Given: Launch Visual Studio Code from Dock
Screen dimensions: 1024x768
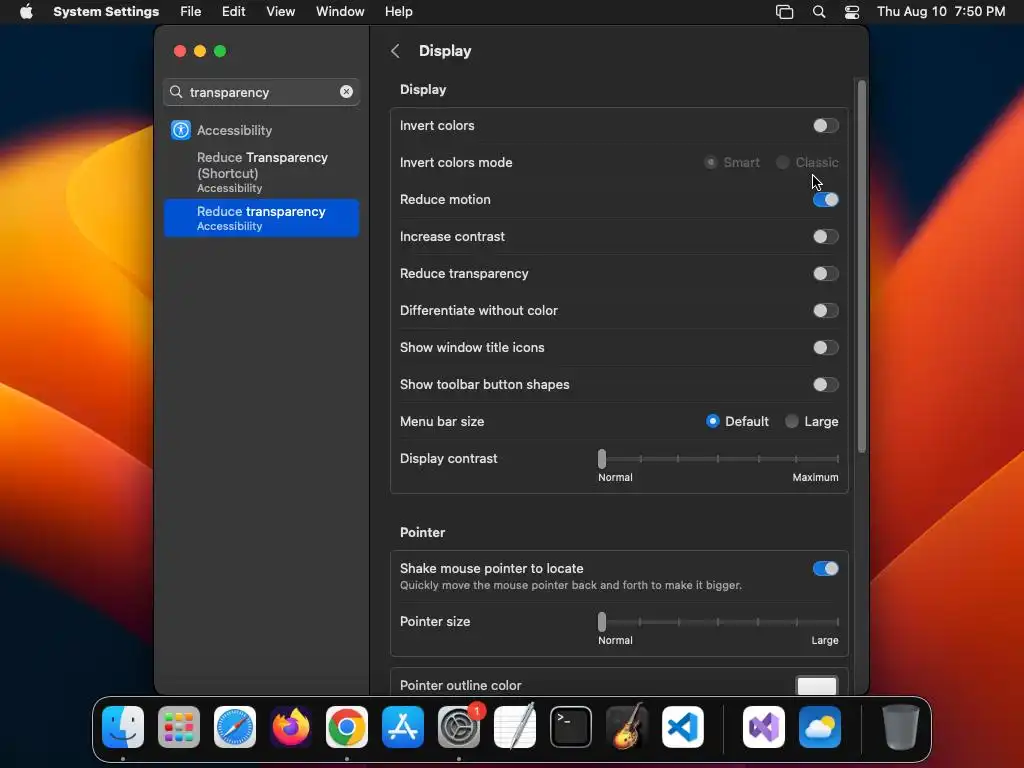Looking at the screenshot, I should (x=683, y=727).
